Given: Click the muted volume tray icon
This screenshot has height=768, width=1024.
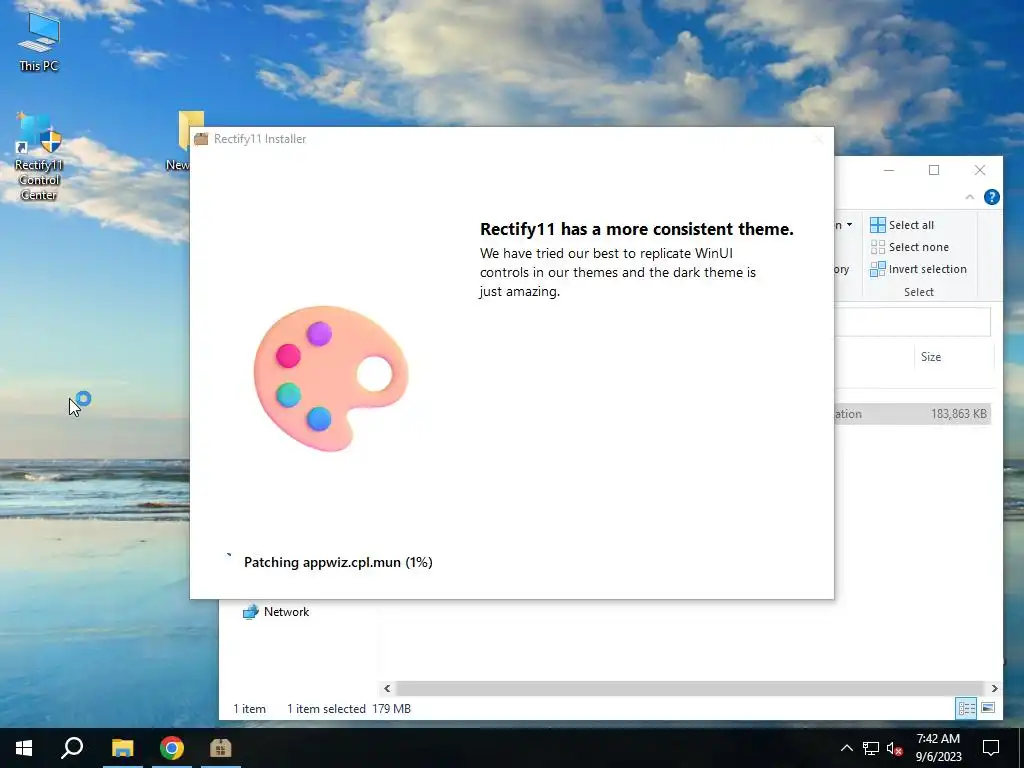Looking at the screenshot, I should coord(895,748).
